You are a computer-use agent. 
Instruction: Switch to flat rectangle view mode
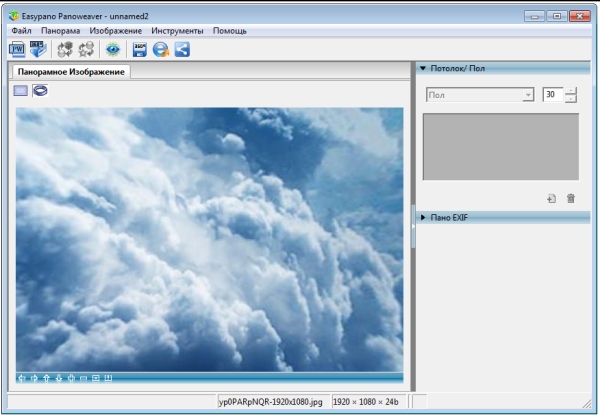pyautogui.click(x=21, y=91)
